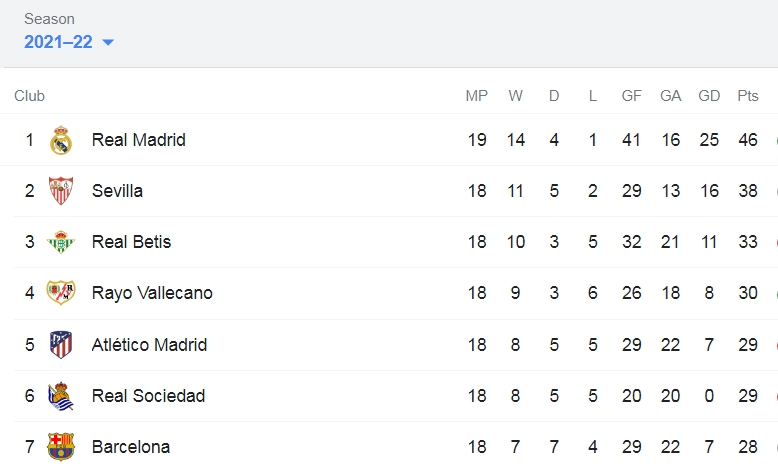Click the Real Sociedad club crest
Screen dimensions: 778x468
click(61, 396)
